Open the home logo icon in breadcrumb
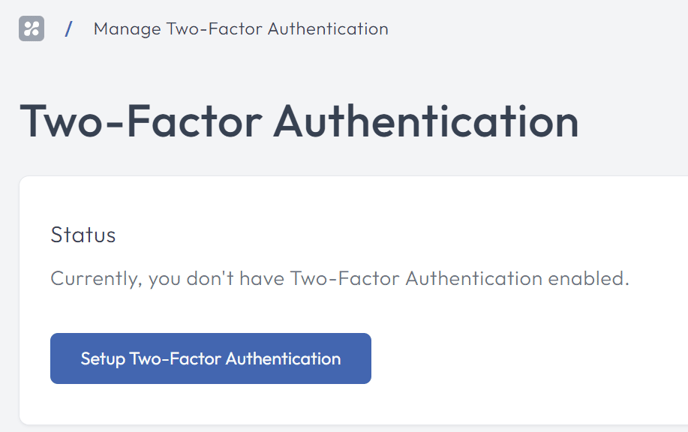688x432 pixels. [31, 29]
